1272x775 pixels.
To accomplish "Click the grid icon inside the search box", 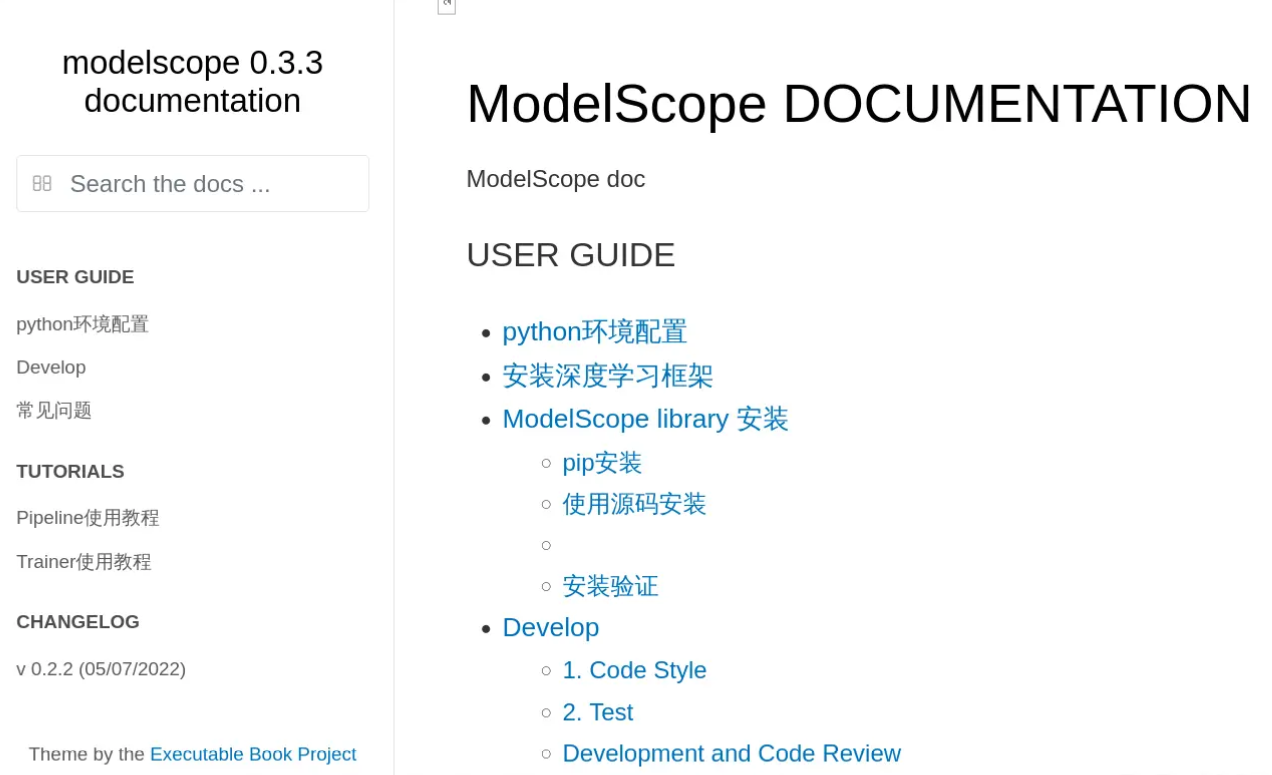I will (41, 183).
